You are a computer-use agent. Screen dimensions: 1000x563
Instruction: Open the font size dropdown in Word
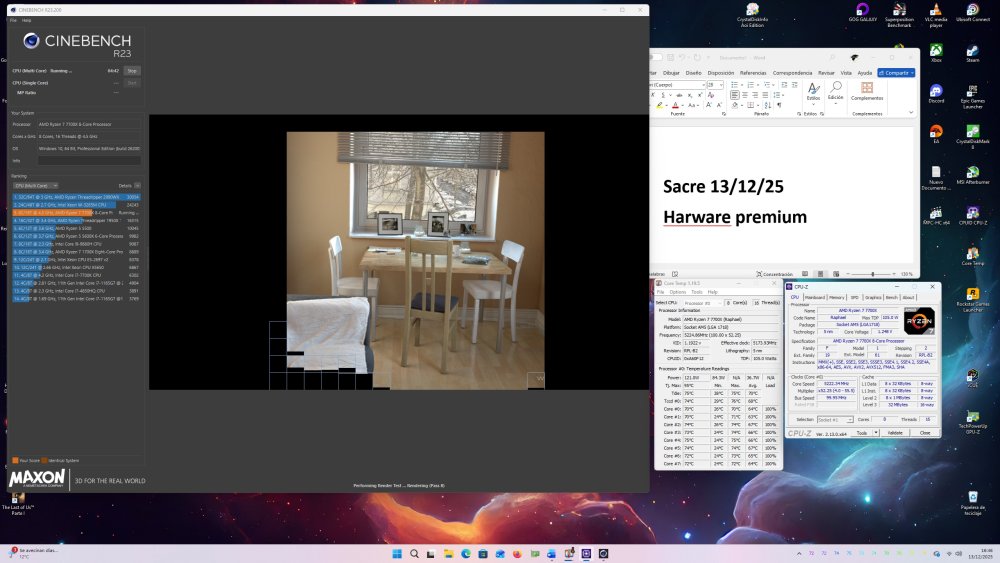(721, 85)
